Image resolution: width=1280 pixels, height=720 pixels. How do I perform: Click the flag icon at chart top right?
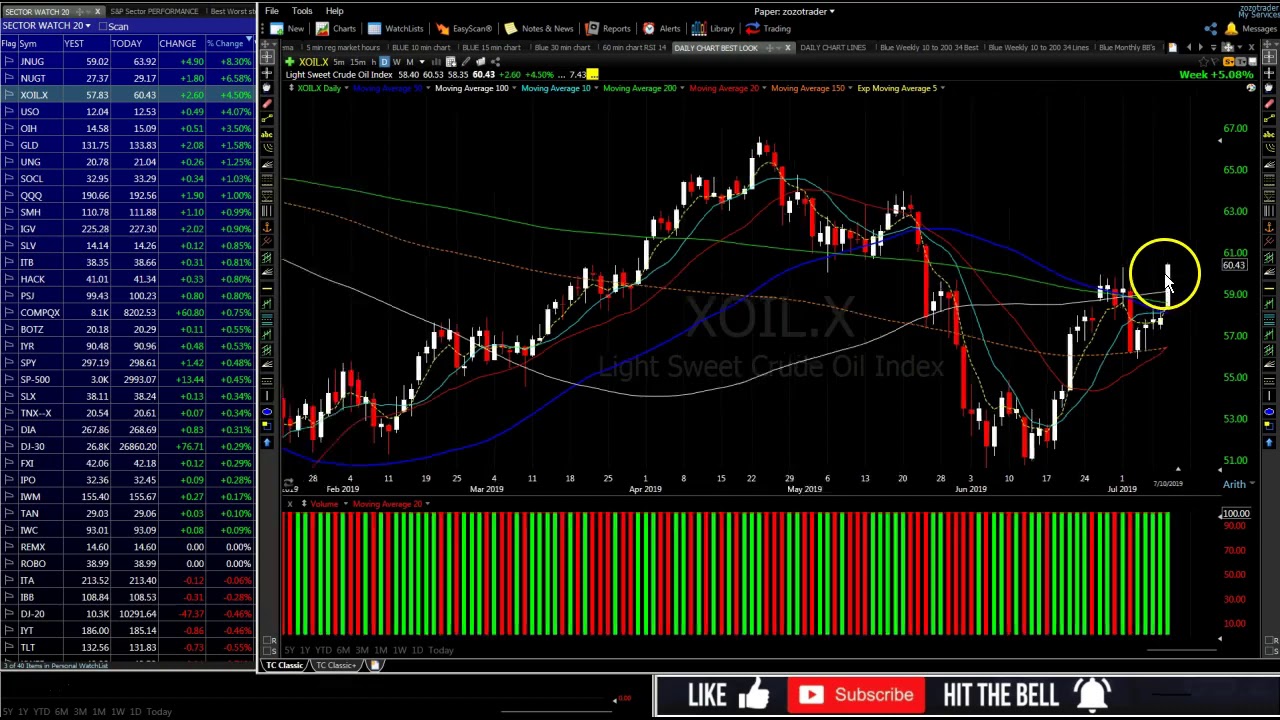pyautogui.click(x=1214, y=61)
